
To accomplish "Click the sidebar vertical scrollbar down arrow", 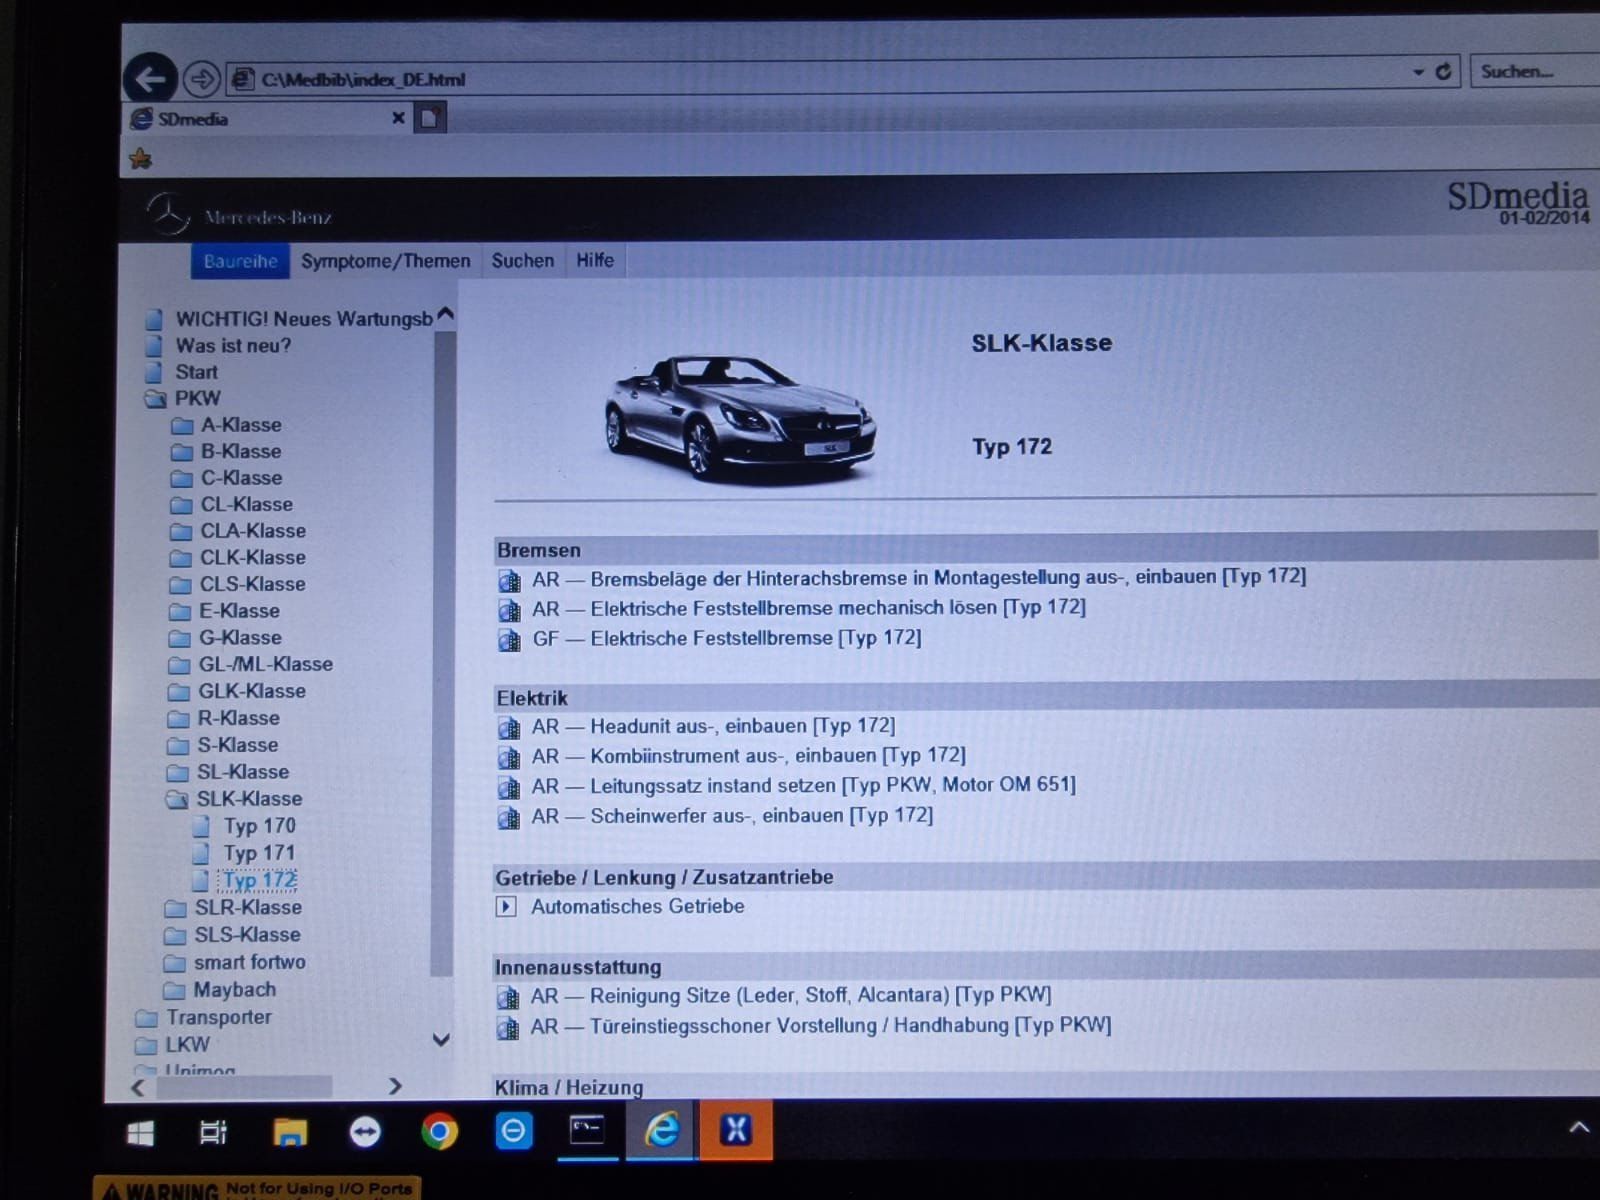I will [x=441, y=1040].
